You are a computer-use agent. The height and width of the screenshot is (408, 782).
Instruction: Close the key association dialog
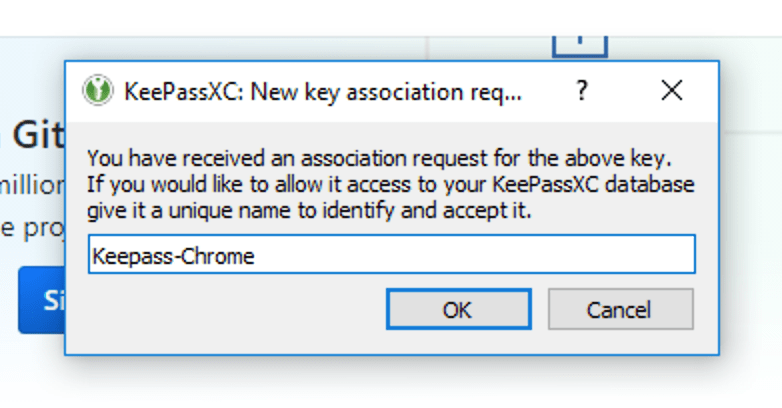[x=672, y=92]
